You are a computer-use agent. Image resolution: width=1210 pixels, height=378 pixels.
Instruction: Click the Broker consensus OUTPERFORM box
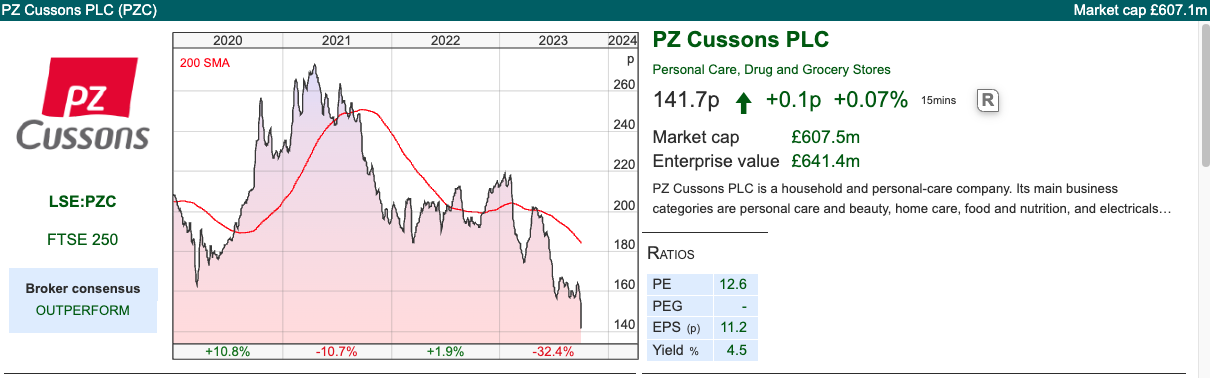click(83, 300)
